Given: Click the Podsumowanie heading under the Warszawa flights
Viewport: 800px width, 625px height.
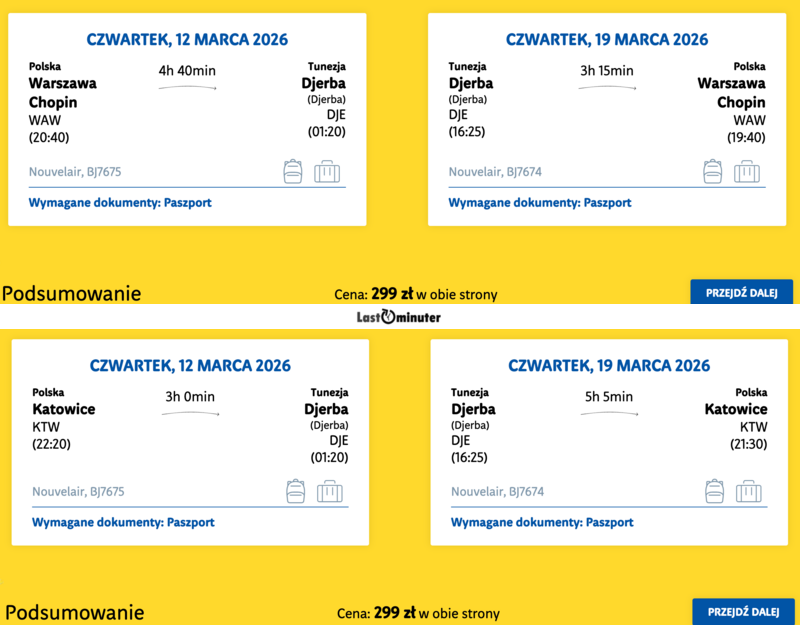Looking at the screenshot, I should (71, 293).
